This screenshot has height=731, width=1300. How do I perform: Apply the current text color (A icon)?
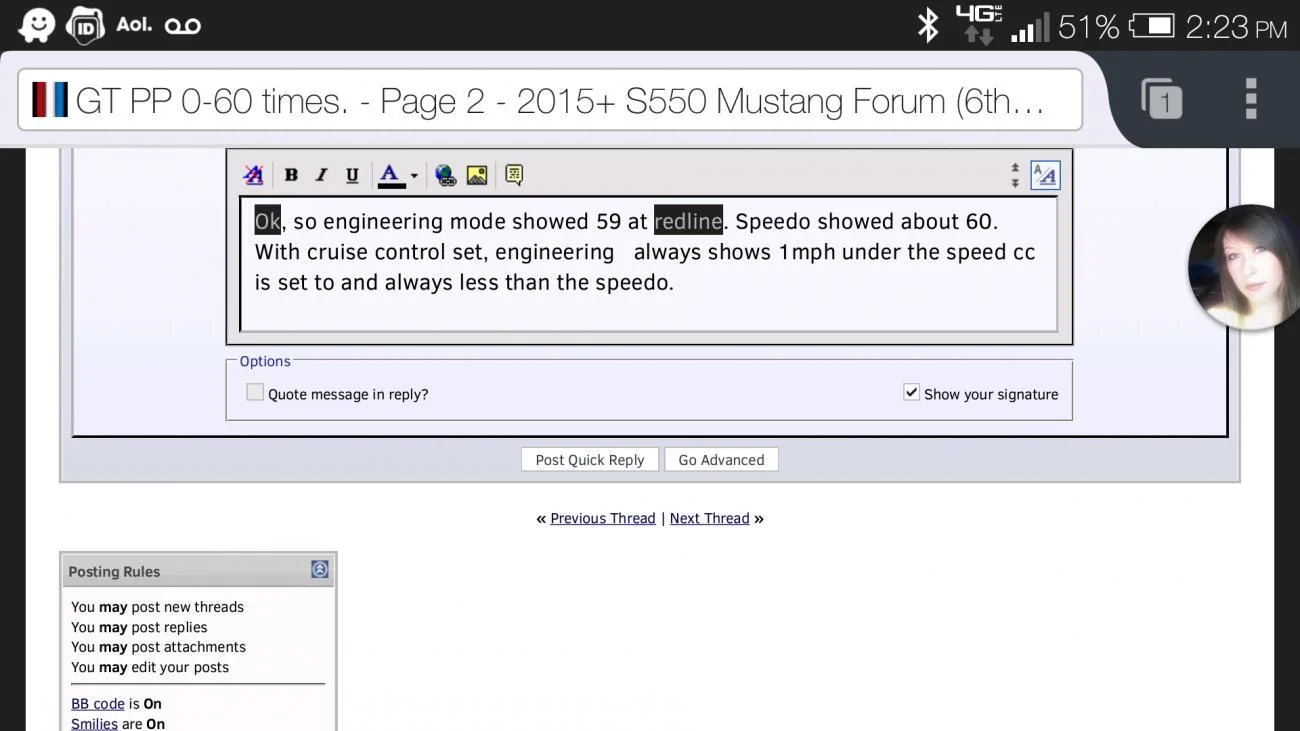pos(391,175)
